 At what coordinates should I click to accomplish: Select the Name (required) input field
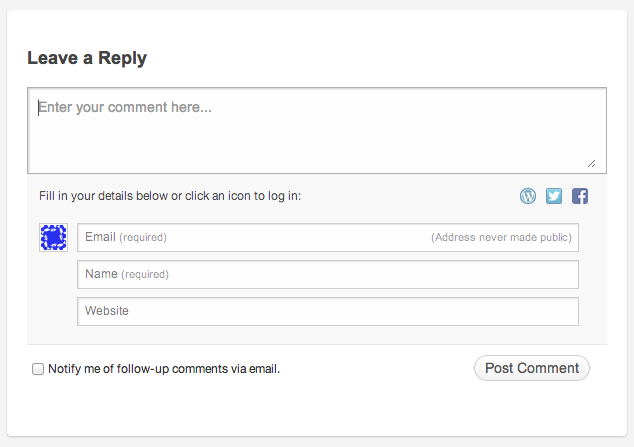(x=328, y=274)
